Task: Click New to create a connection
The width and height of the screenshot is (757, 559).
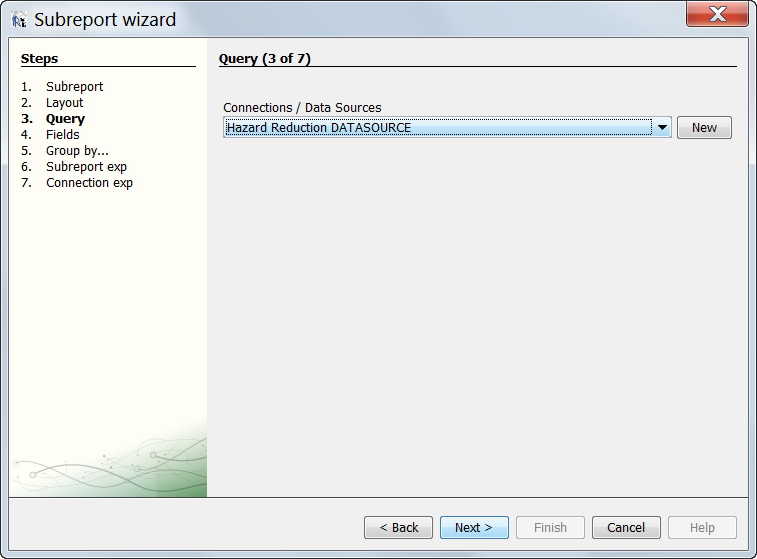Action: coord(704,128)
